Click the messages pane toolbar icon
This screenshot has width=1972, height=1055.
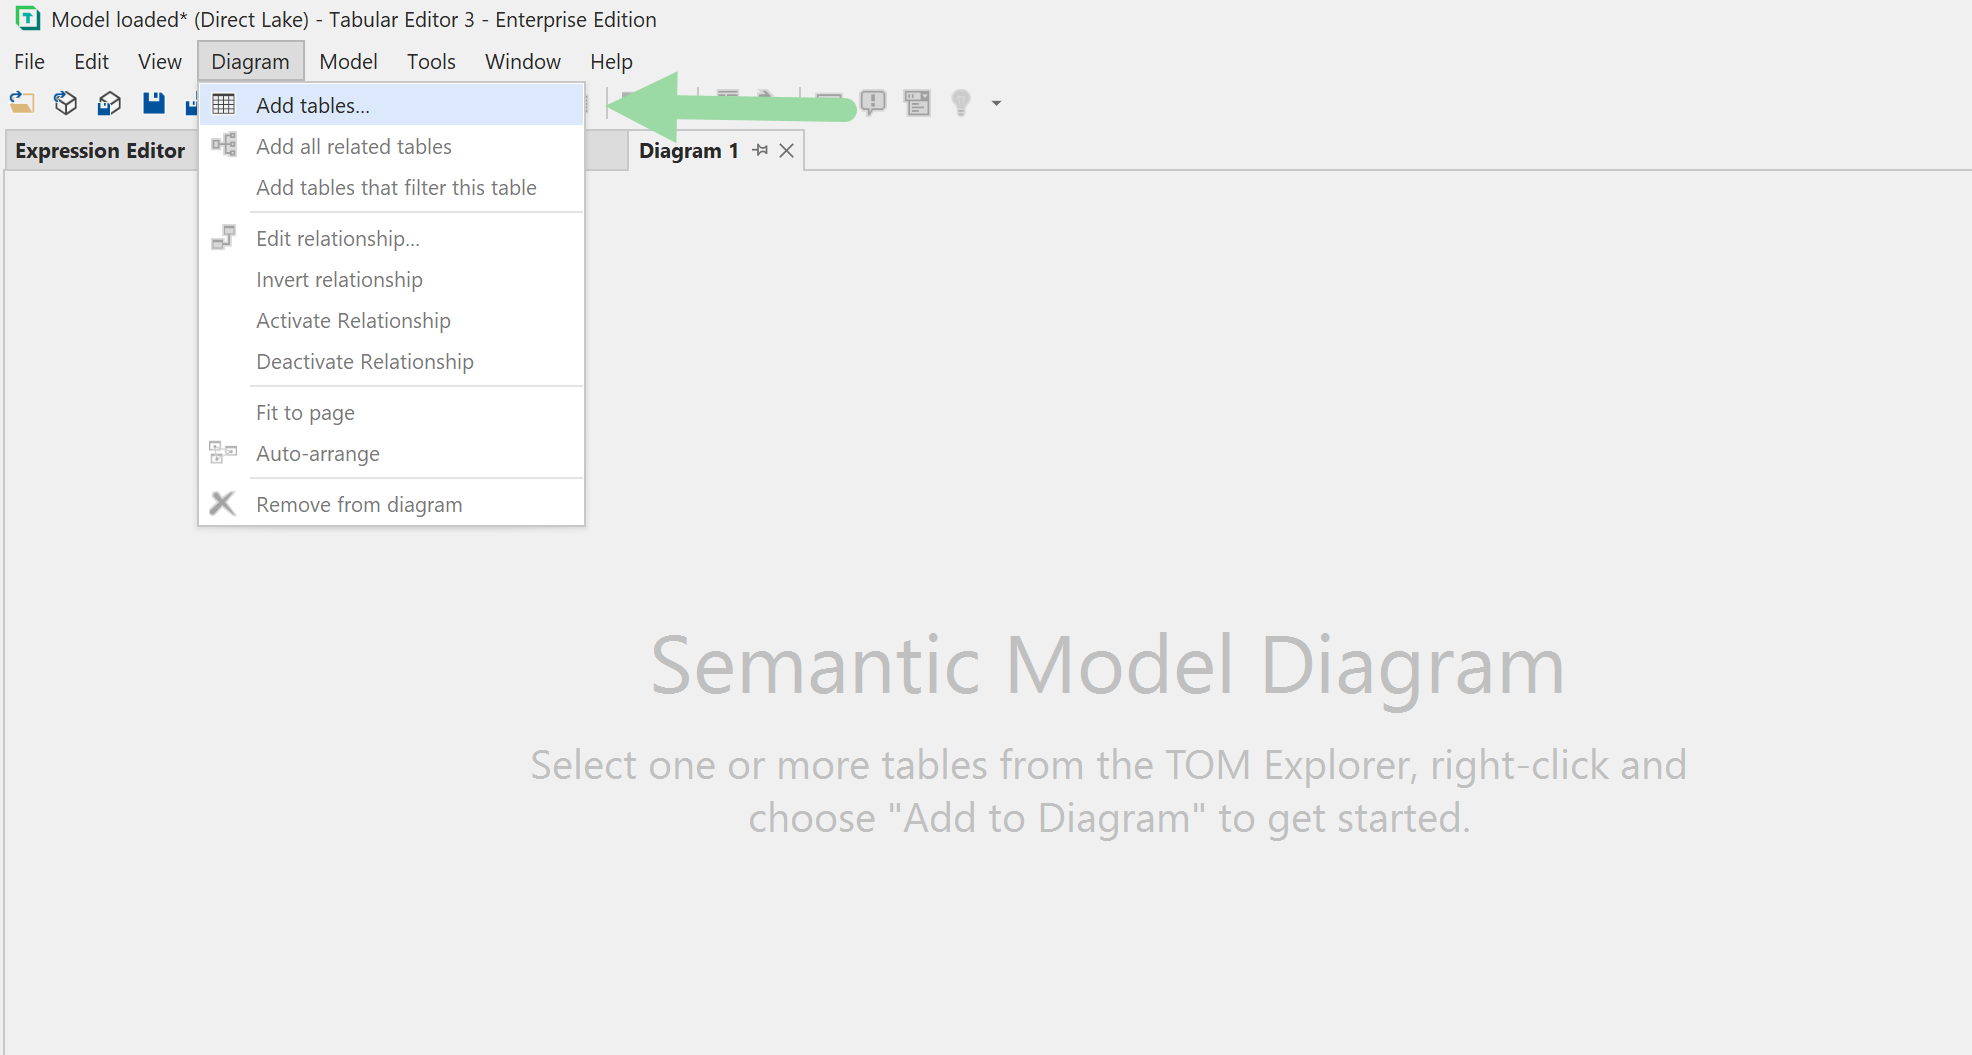pyautogui.click(x=916, y=103)
